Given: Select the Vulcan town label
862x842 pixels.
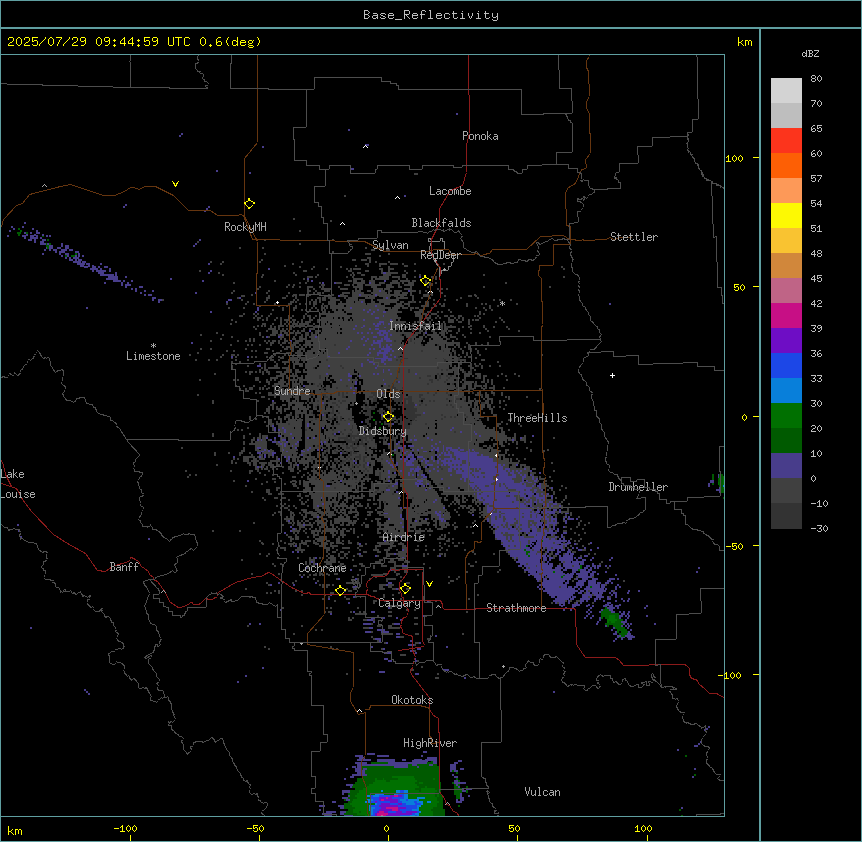Looking at the screenshot, I should point(542,792).
